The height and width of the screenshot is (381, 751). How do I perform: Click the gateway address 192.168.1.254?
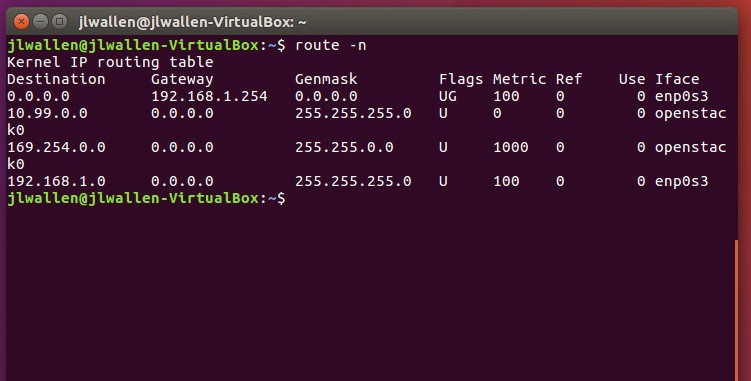209,96
